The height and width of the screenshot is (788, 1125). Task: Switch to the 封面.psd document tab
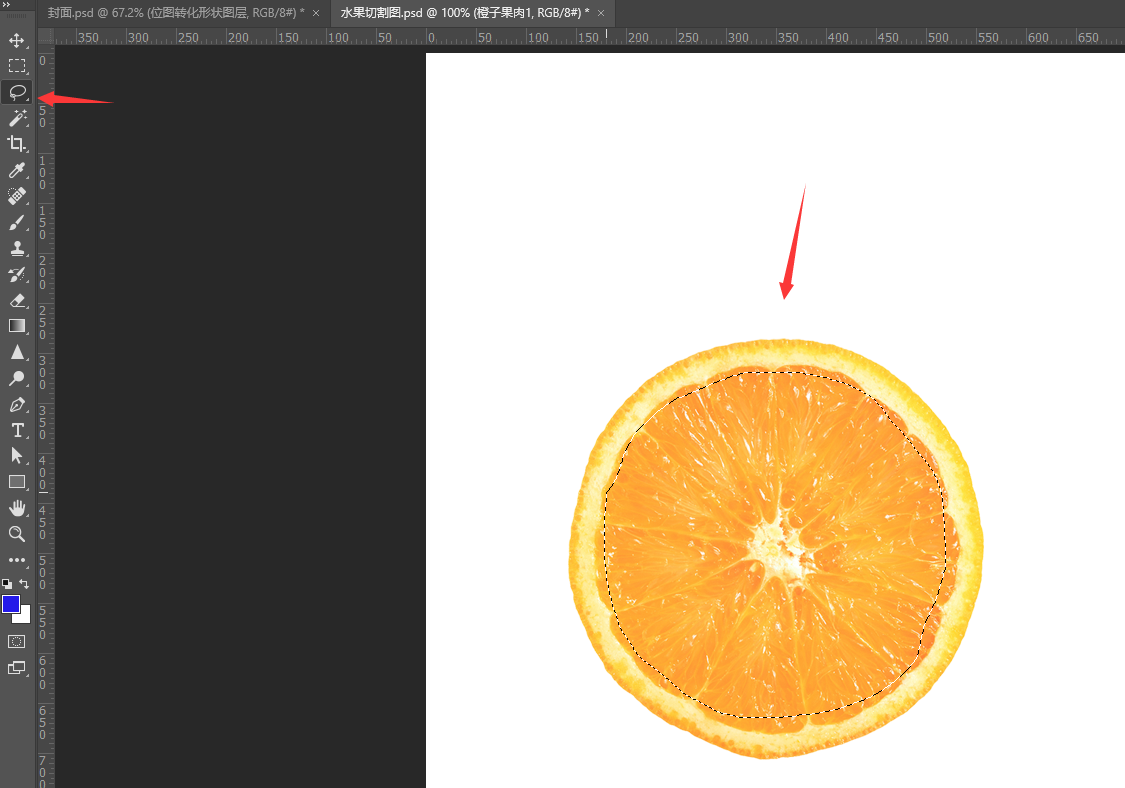pos(176,13)
